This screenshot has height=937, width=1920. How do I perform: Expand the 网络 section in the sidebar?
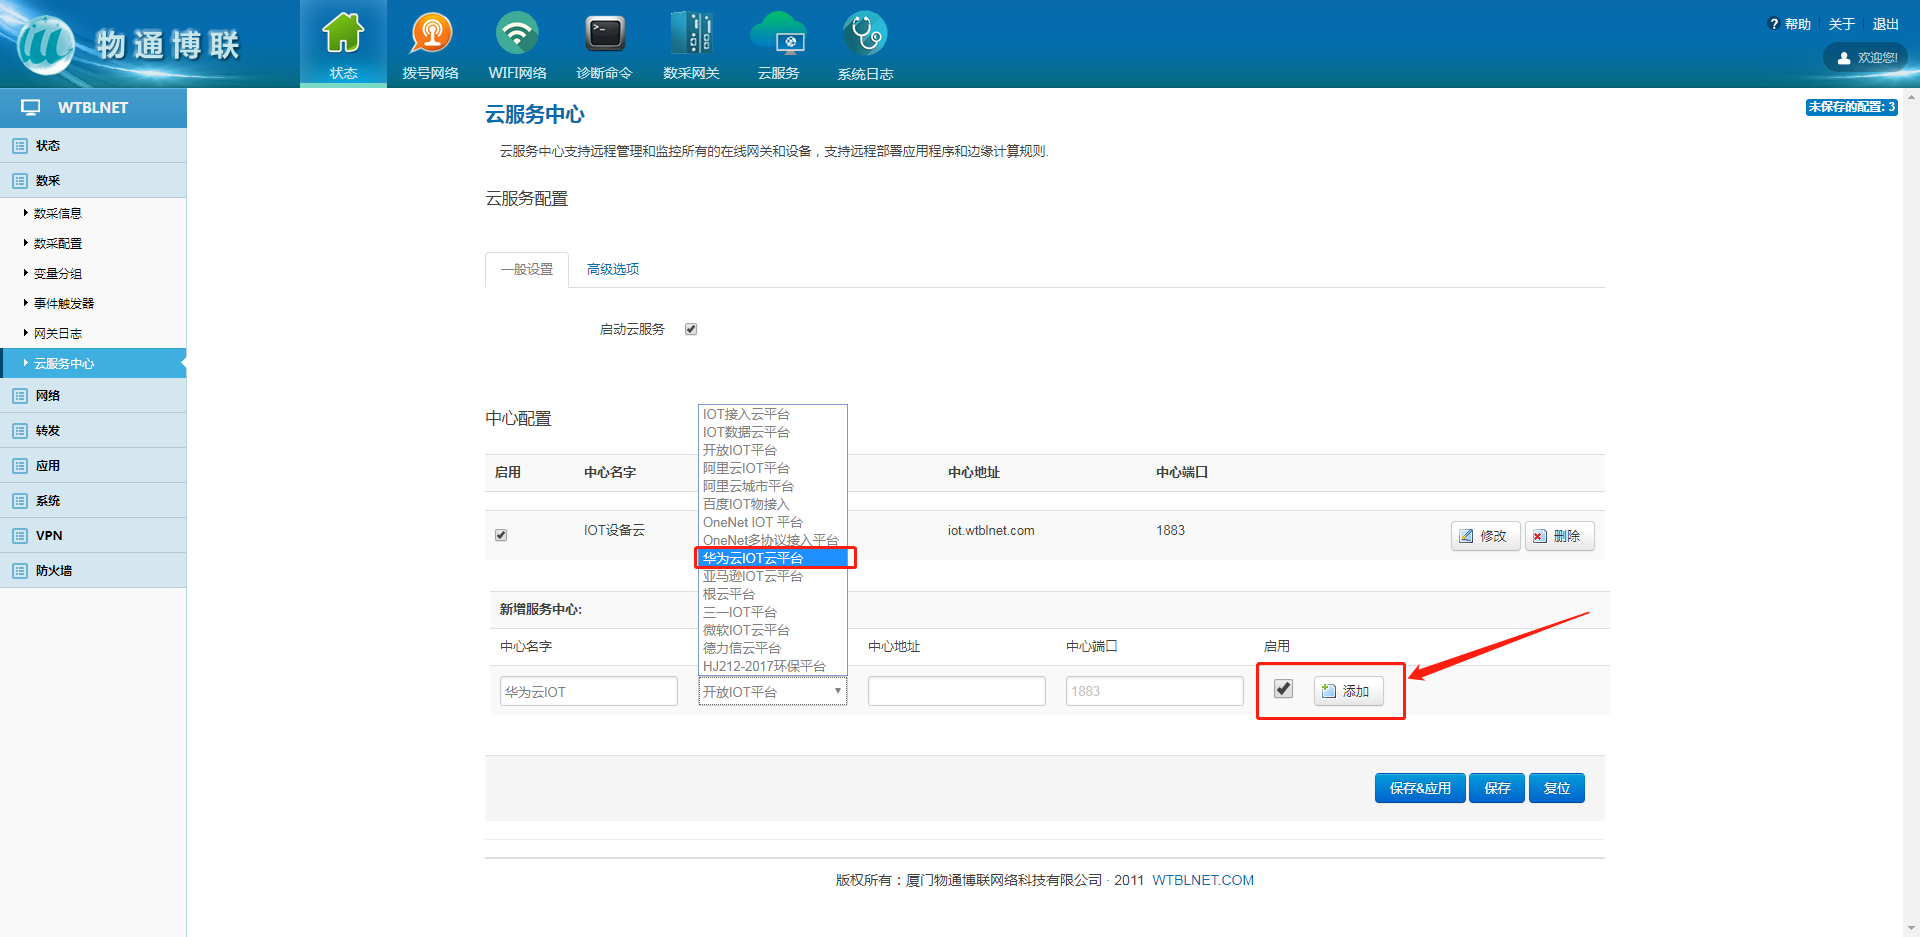[x=48, y=396]
